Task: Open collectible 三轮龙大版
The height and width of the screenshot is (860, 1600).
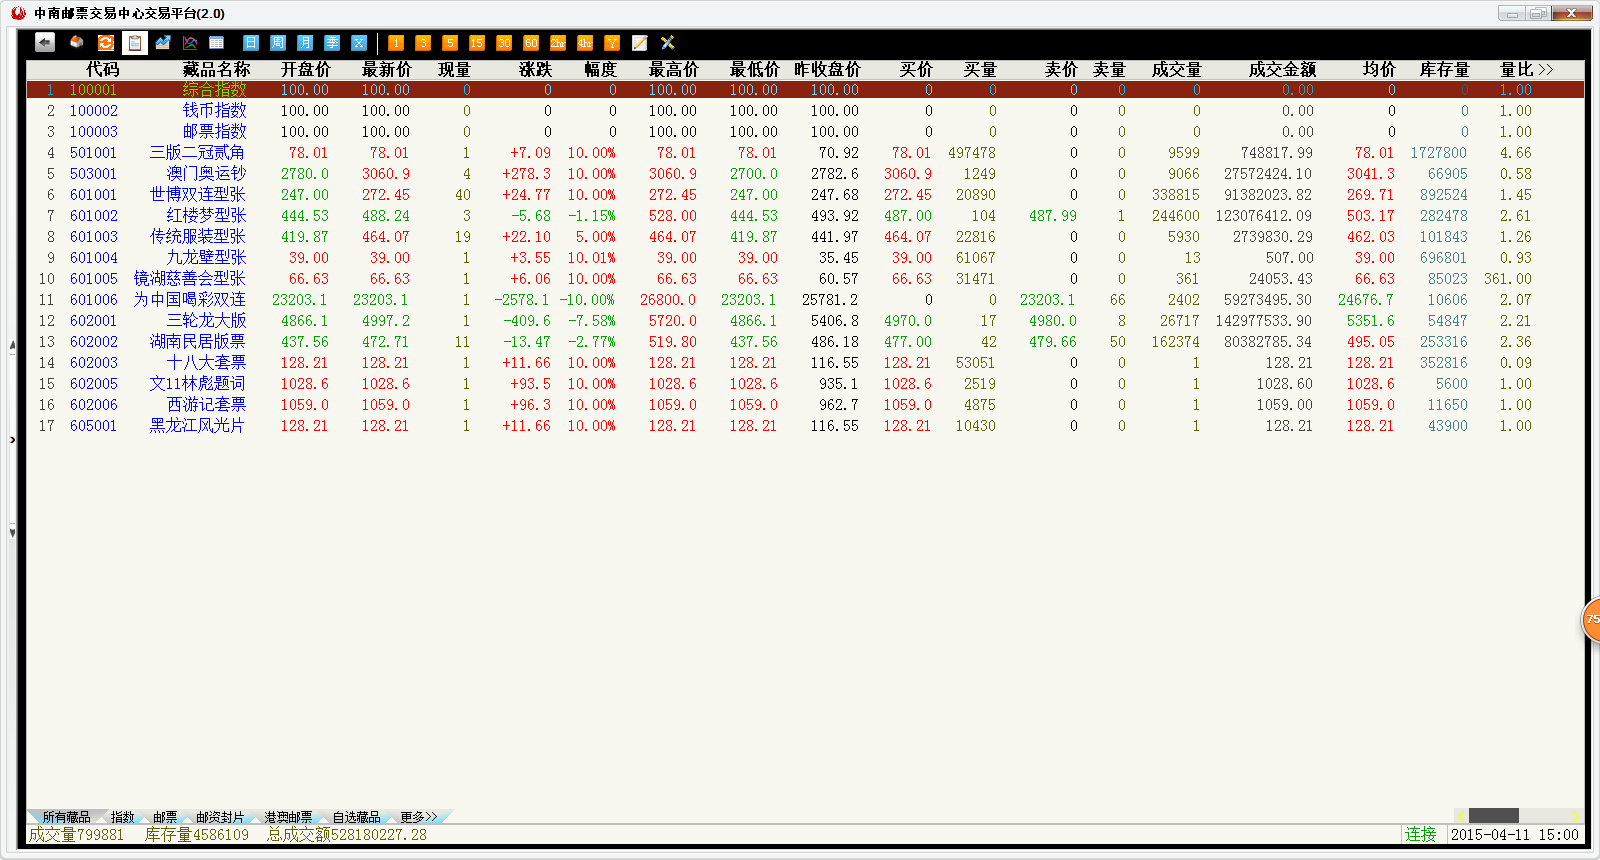Action: pos(206,321)
